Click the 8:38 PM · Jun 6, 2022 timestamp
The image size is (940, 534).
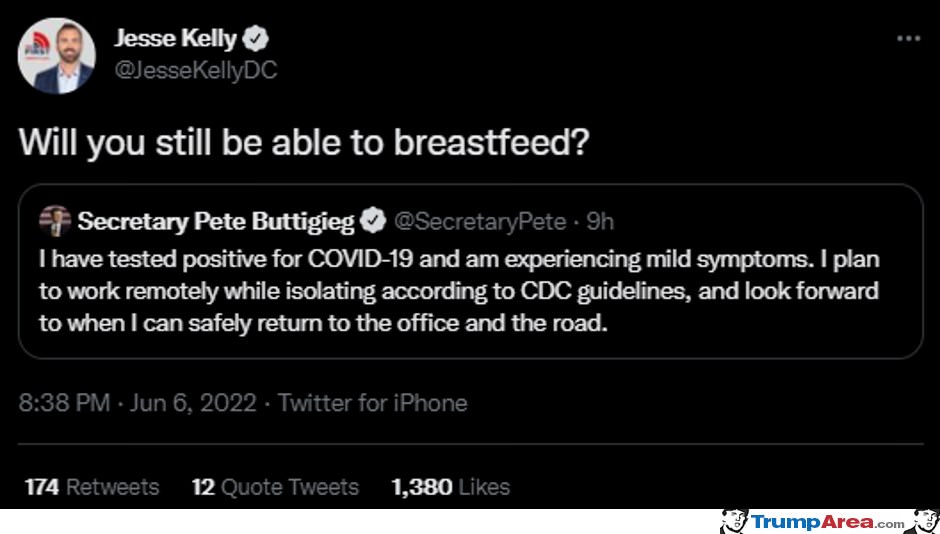tap(138, 403)
